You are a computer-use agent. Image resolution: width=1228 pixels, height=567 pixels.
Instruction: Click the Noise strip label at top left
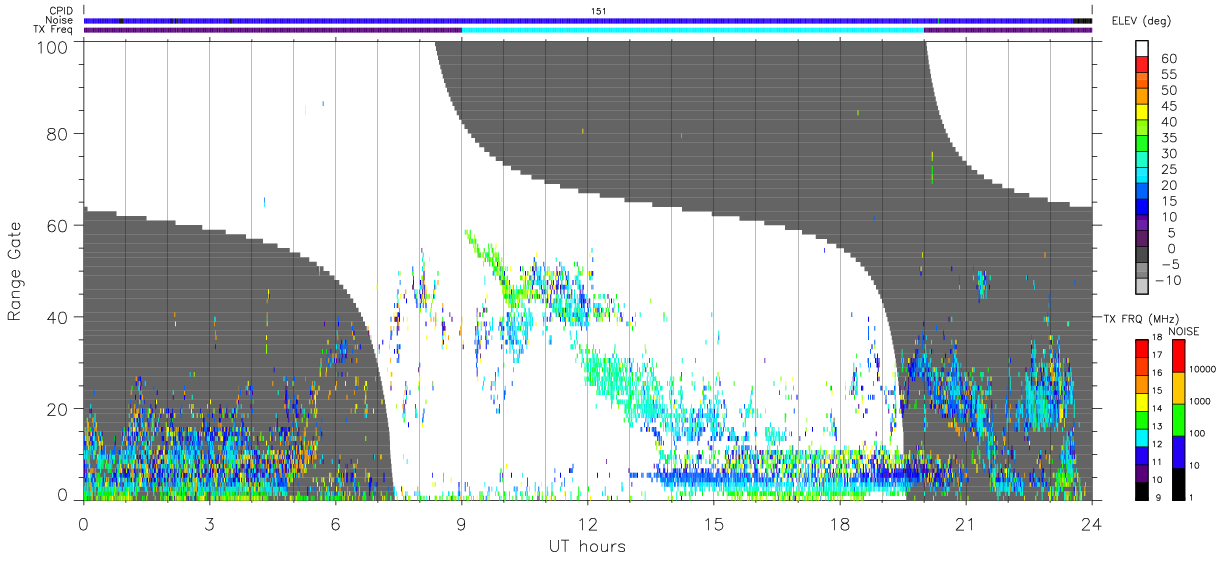coord(60,20)
